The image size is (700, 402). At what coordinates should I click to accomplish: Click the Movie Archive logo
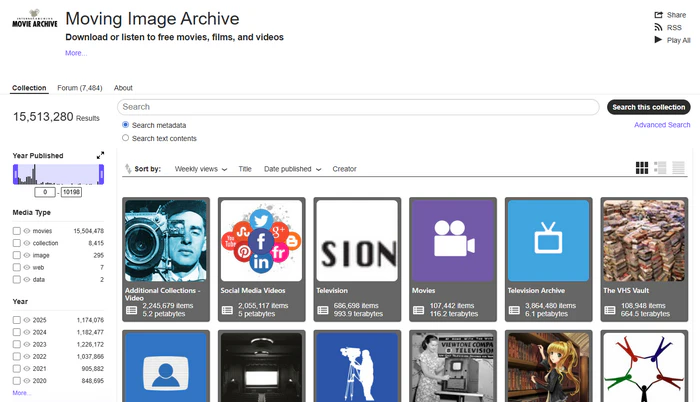pos(35,19)
